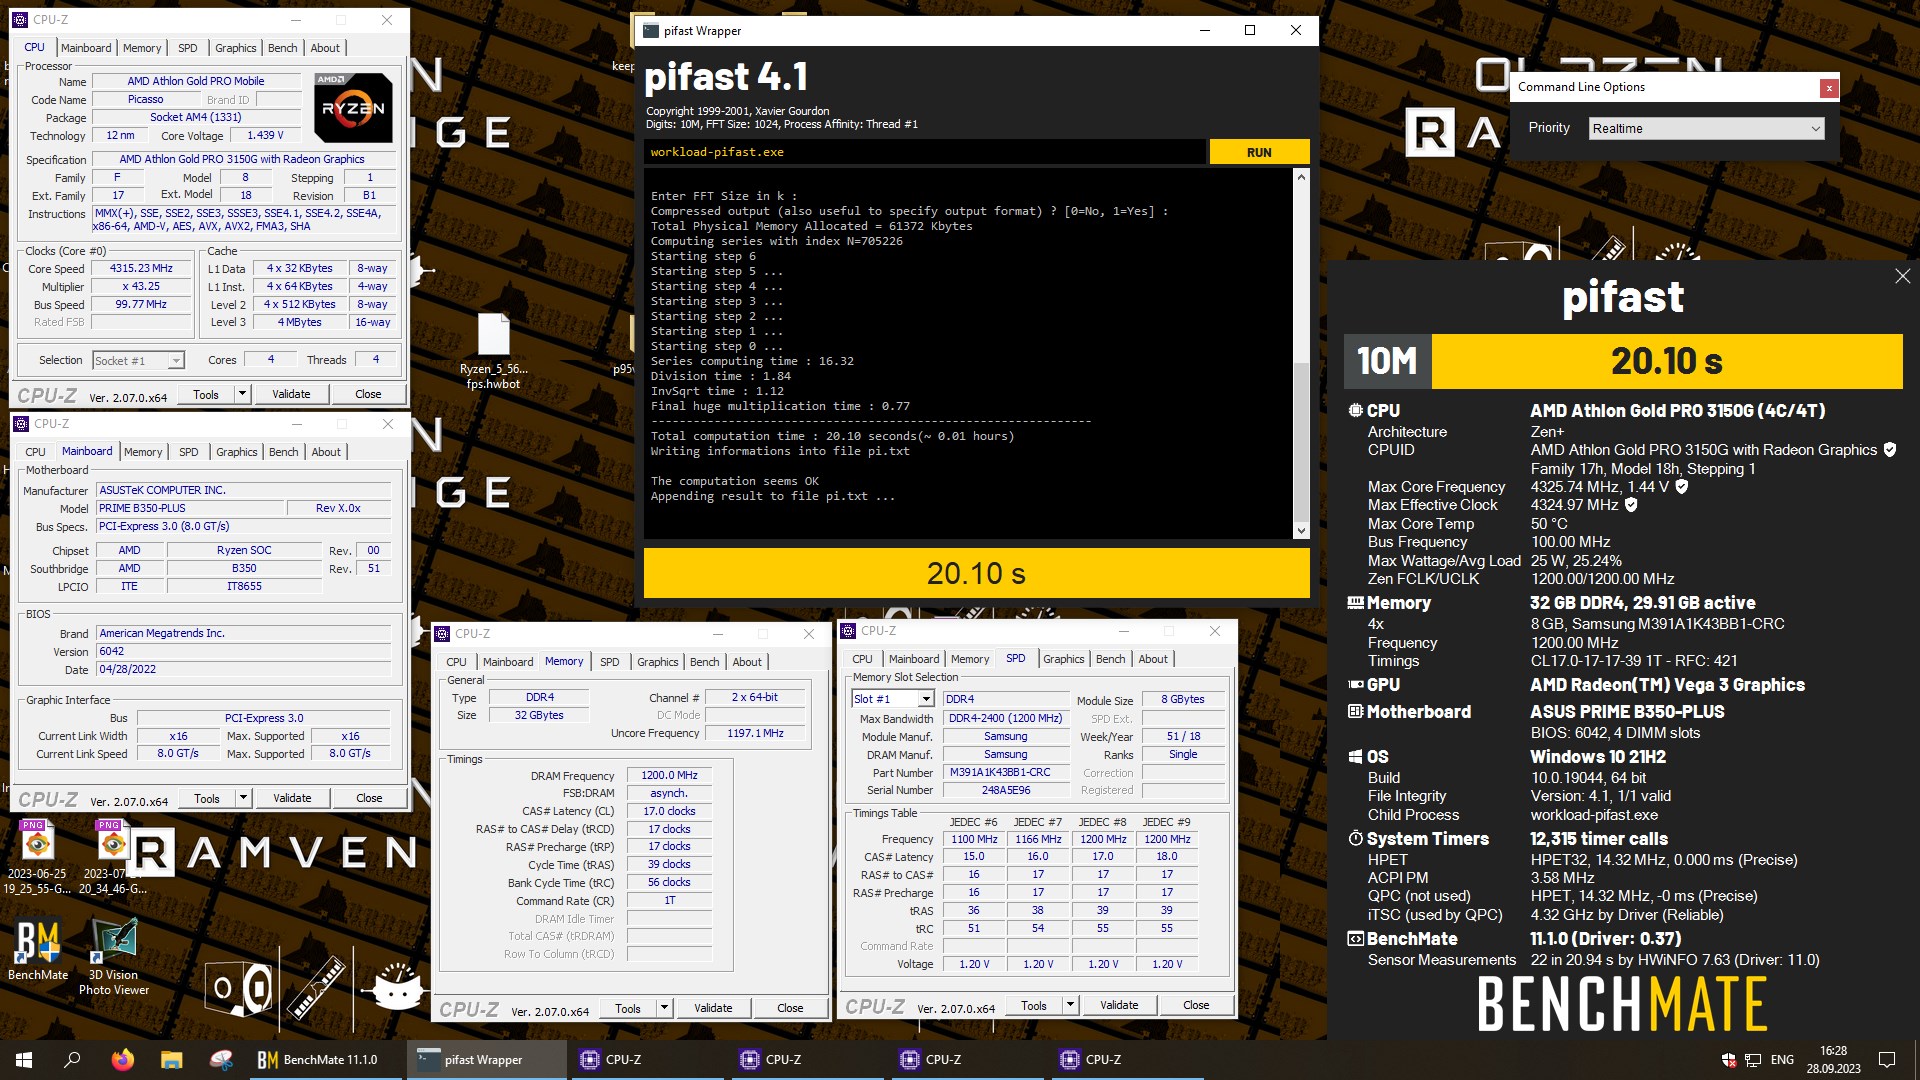
Task: Open File Explorer from the taskbar
Action: tap(172, 1060)
